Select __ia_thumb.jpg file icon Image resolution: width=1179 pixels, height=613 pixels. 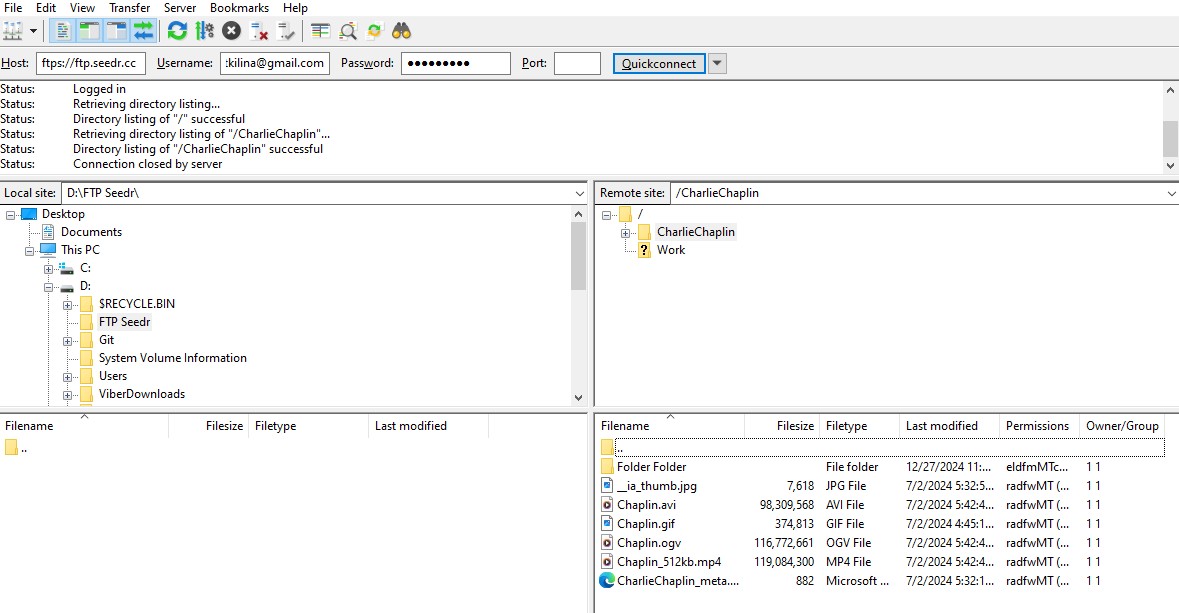point(607,486)
